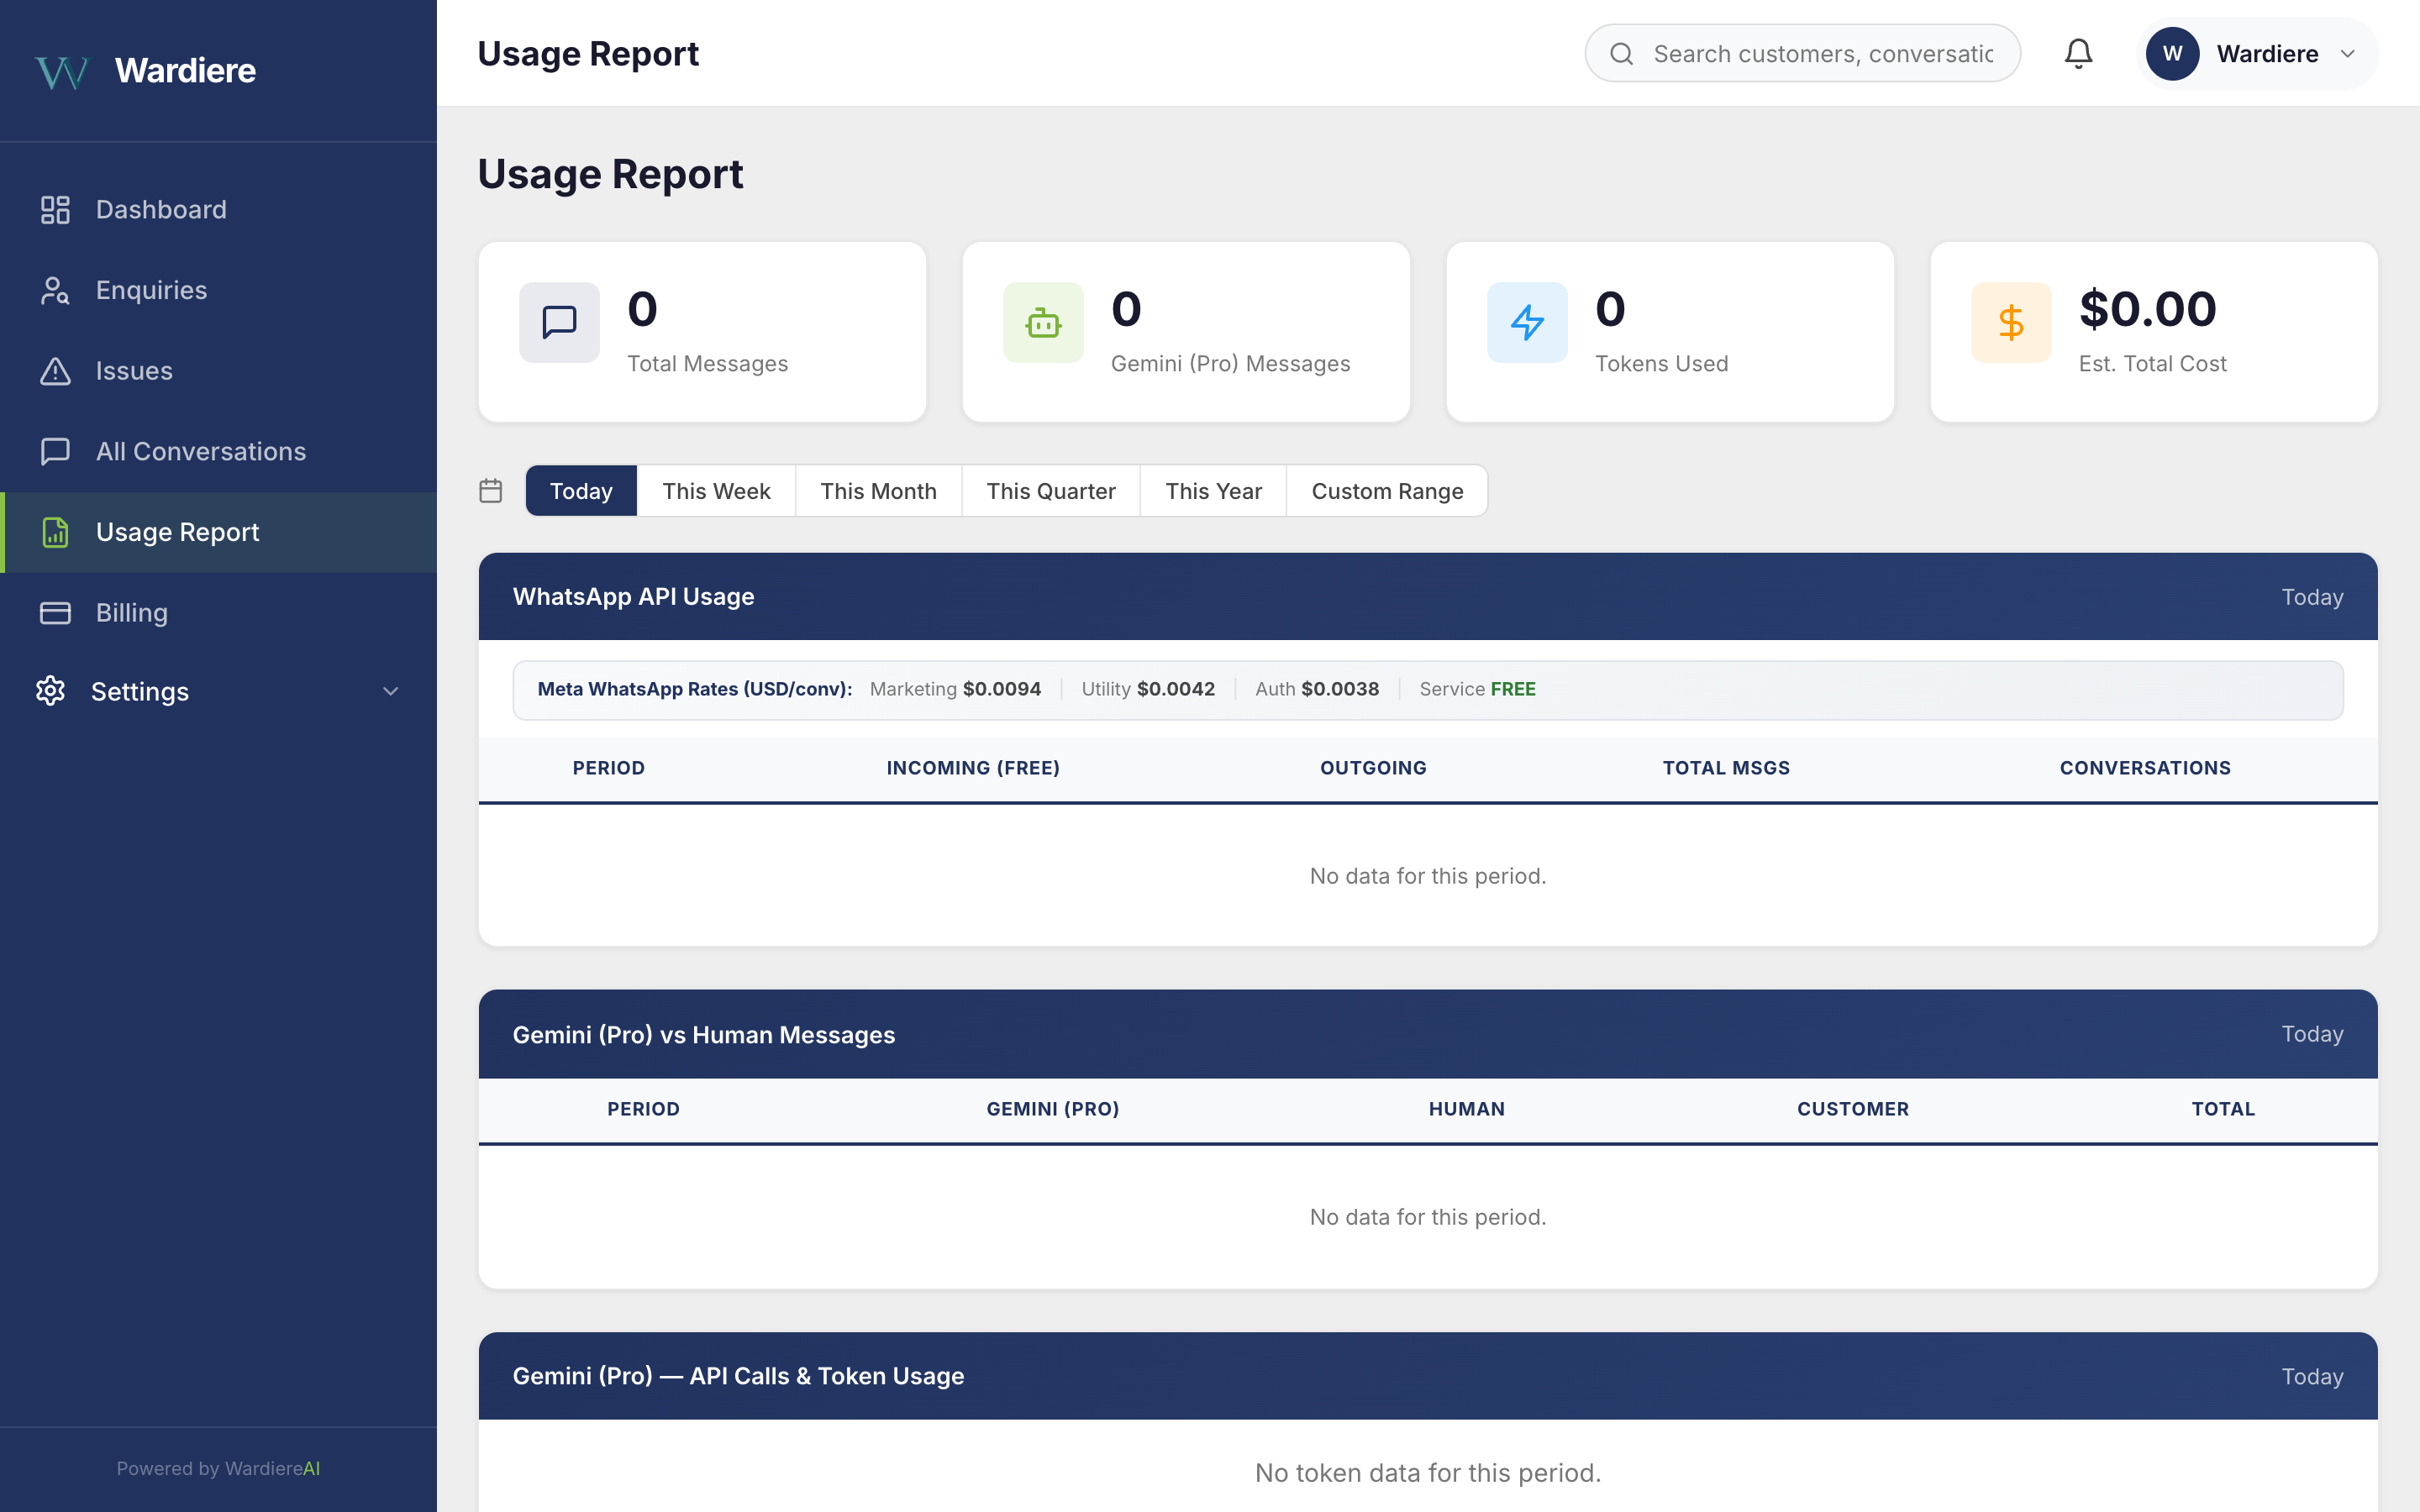Choose the This Year tab

pos(1213,491)
